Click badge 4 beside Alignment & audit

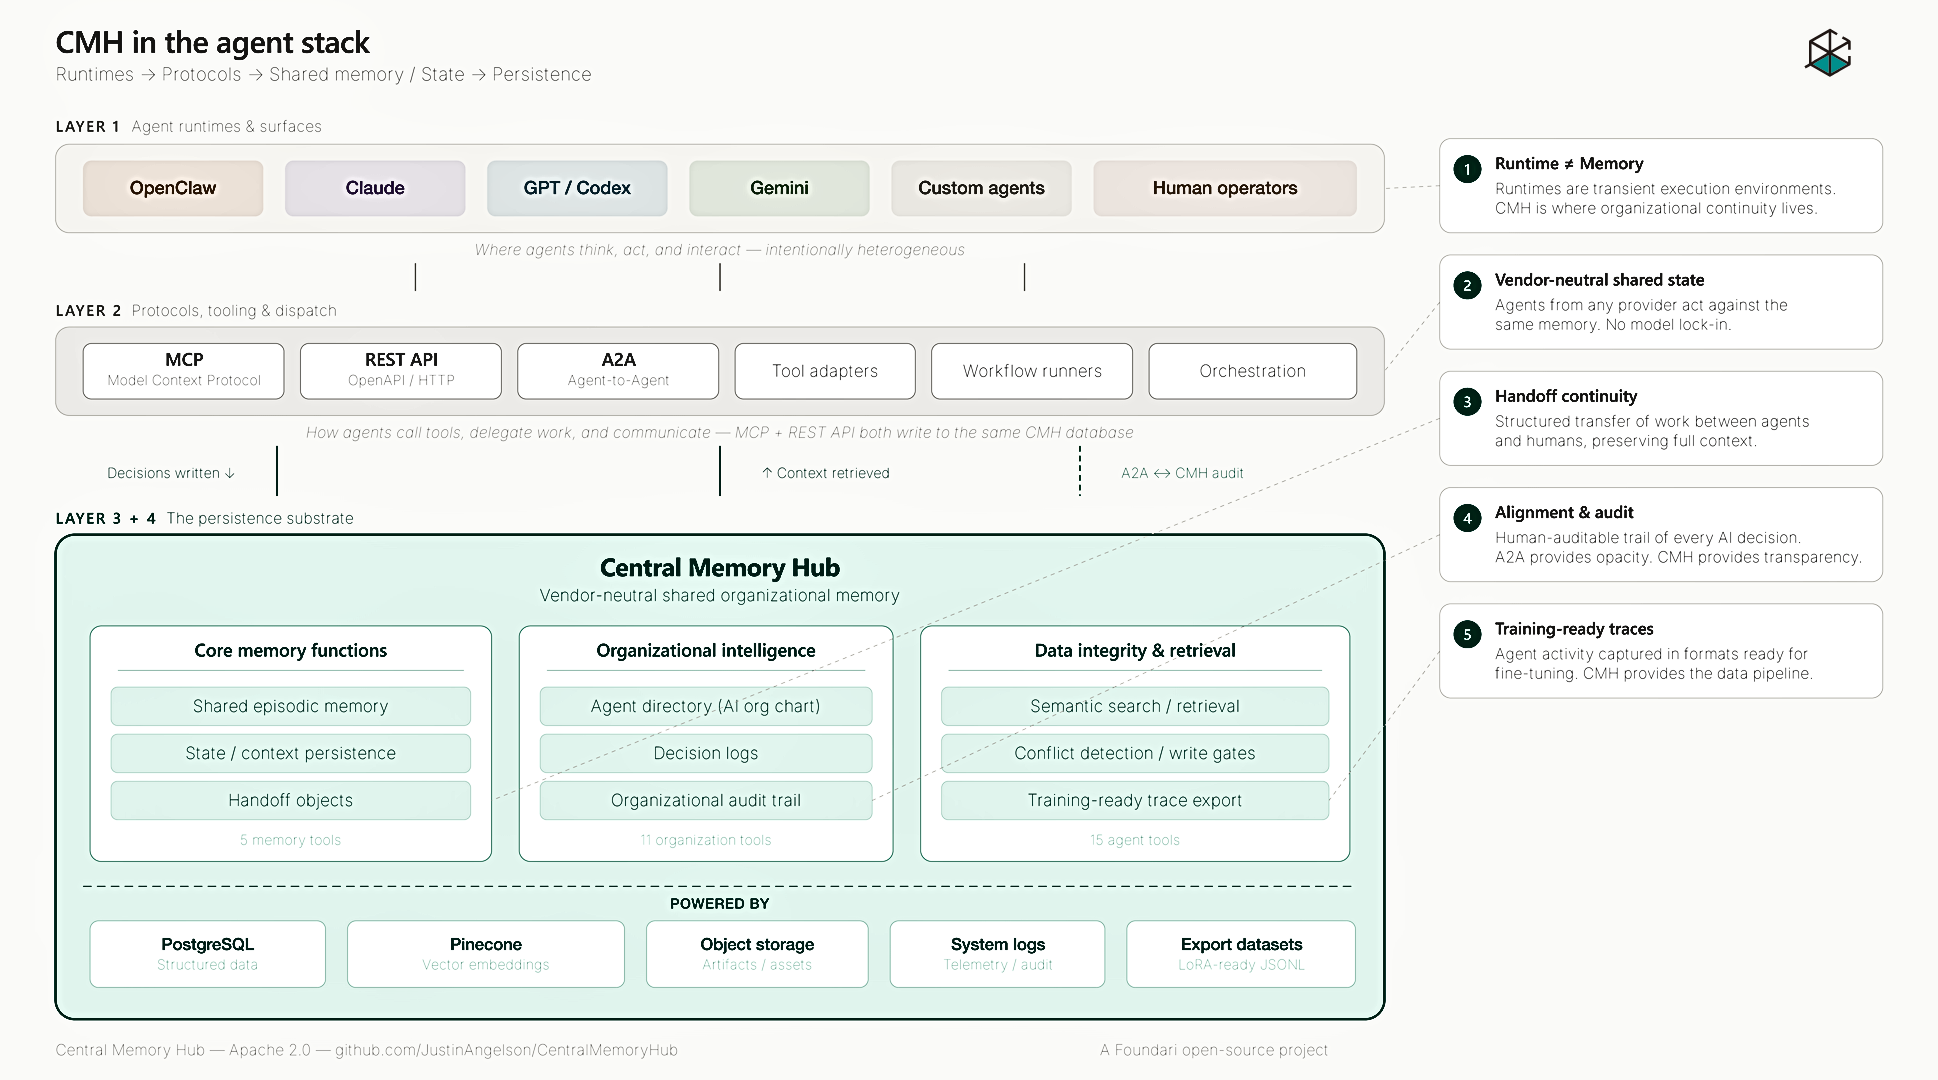pos(1467,518)
